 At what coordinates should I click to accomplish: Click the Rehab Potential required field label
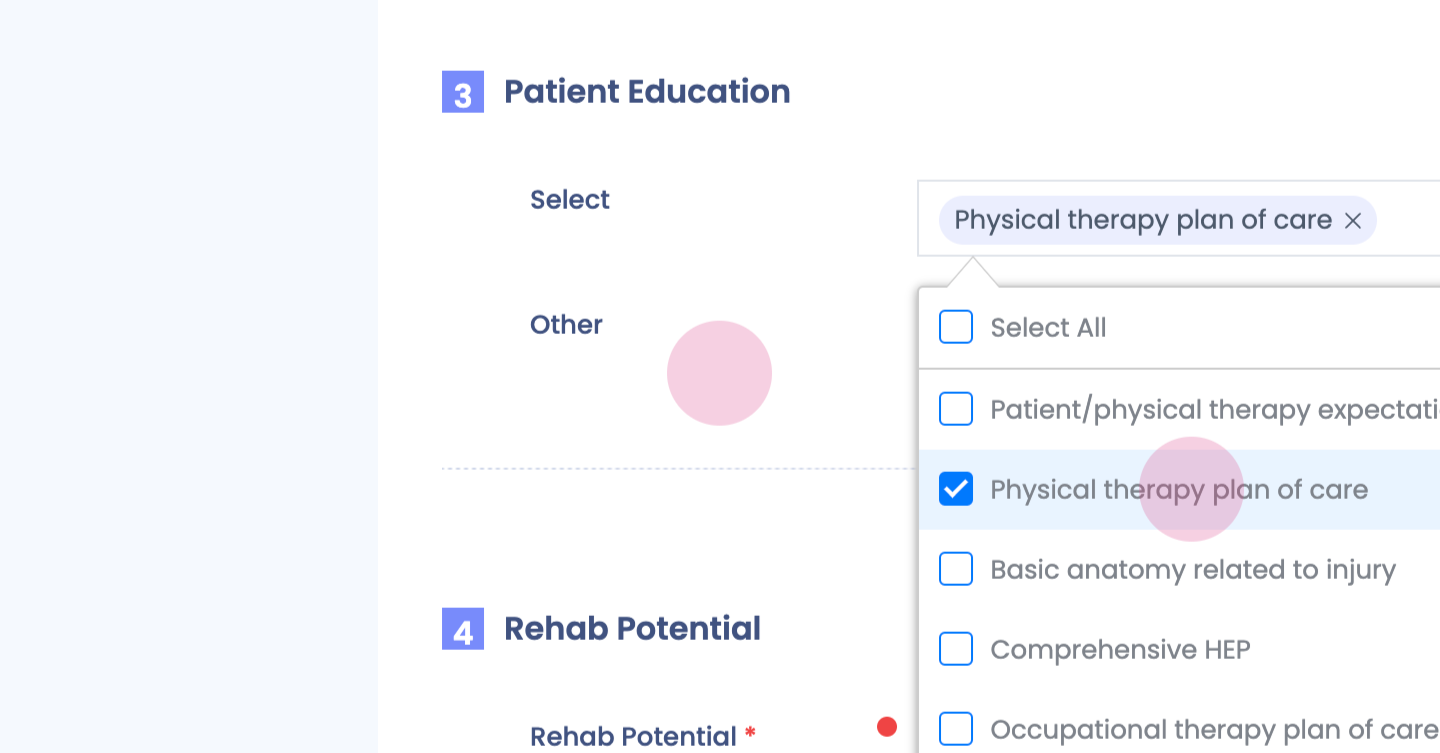(x=633, y=737)
